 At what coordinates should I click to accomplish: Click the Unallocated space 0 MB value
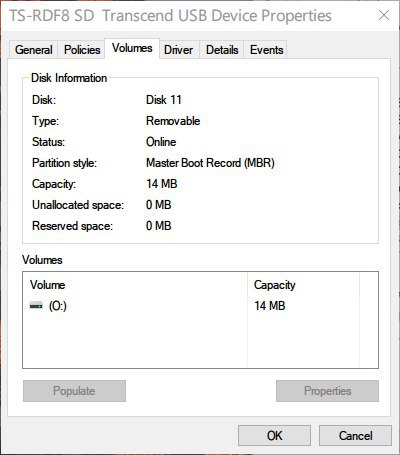coord(159,205)
